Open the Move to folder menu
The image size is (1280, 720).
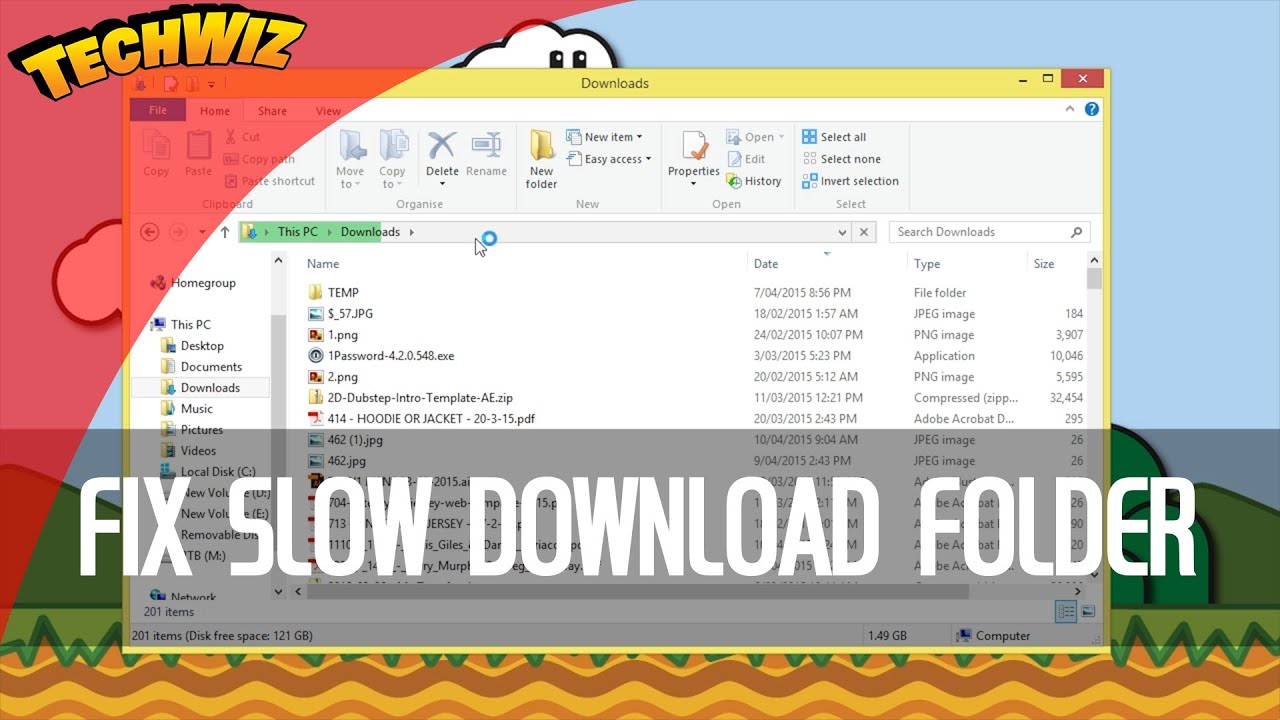click(x=351, y=159)
